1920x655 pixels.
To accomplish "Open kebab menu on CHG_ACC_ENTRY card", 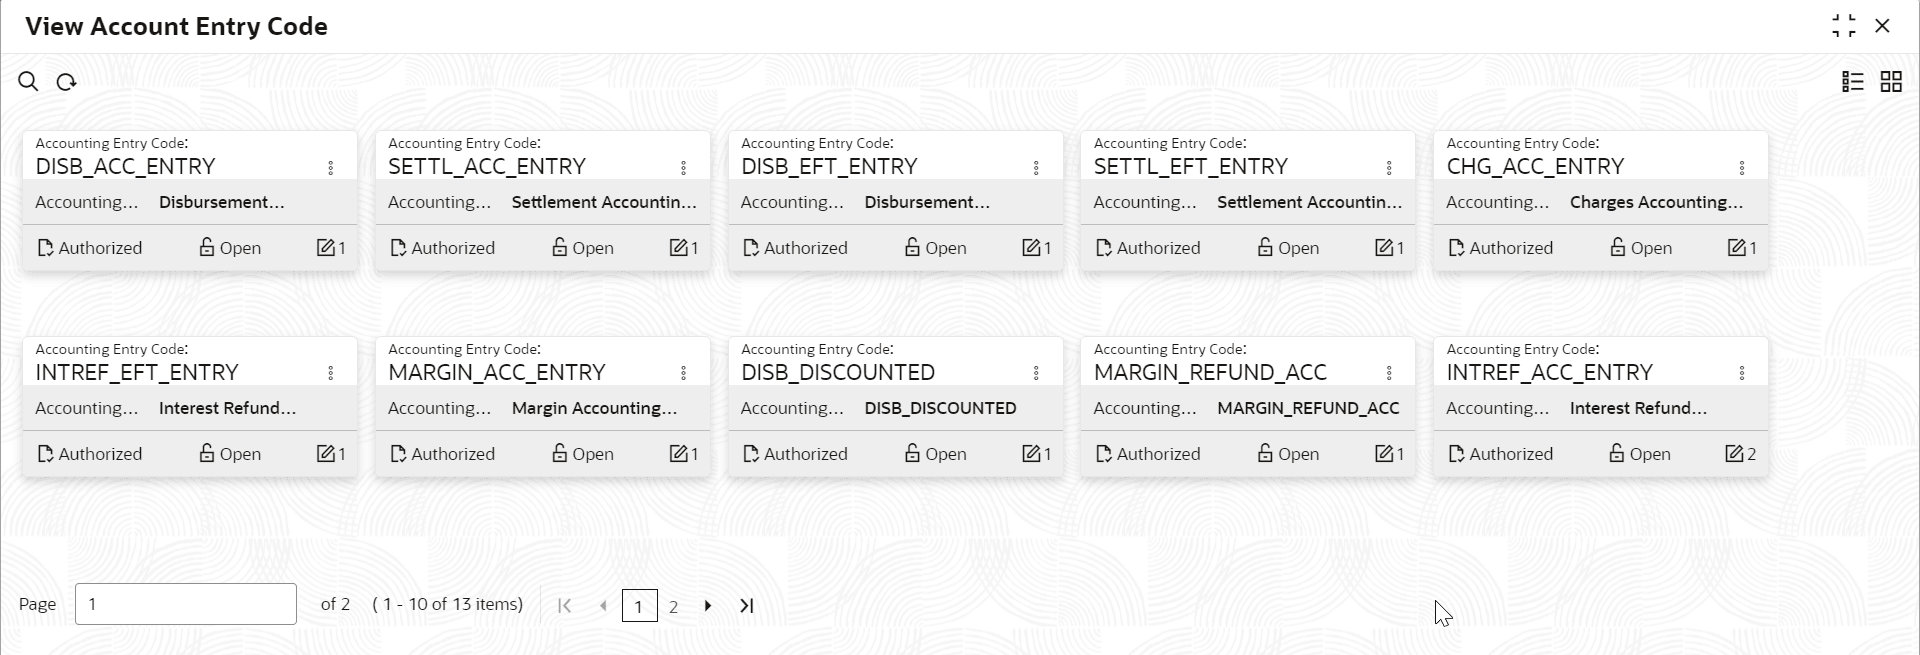I will click(x=1742, y=168).
